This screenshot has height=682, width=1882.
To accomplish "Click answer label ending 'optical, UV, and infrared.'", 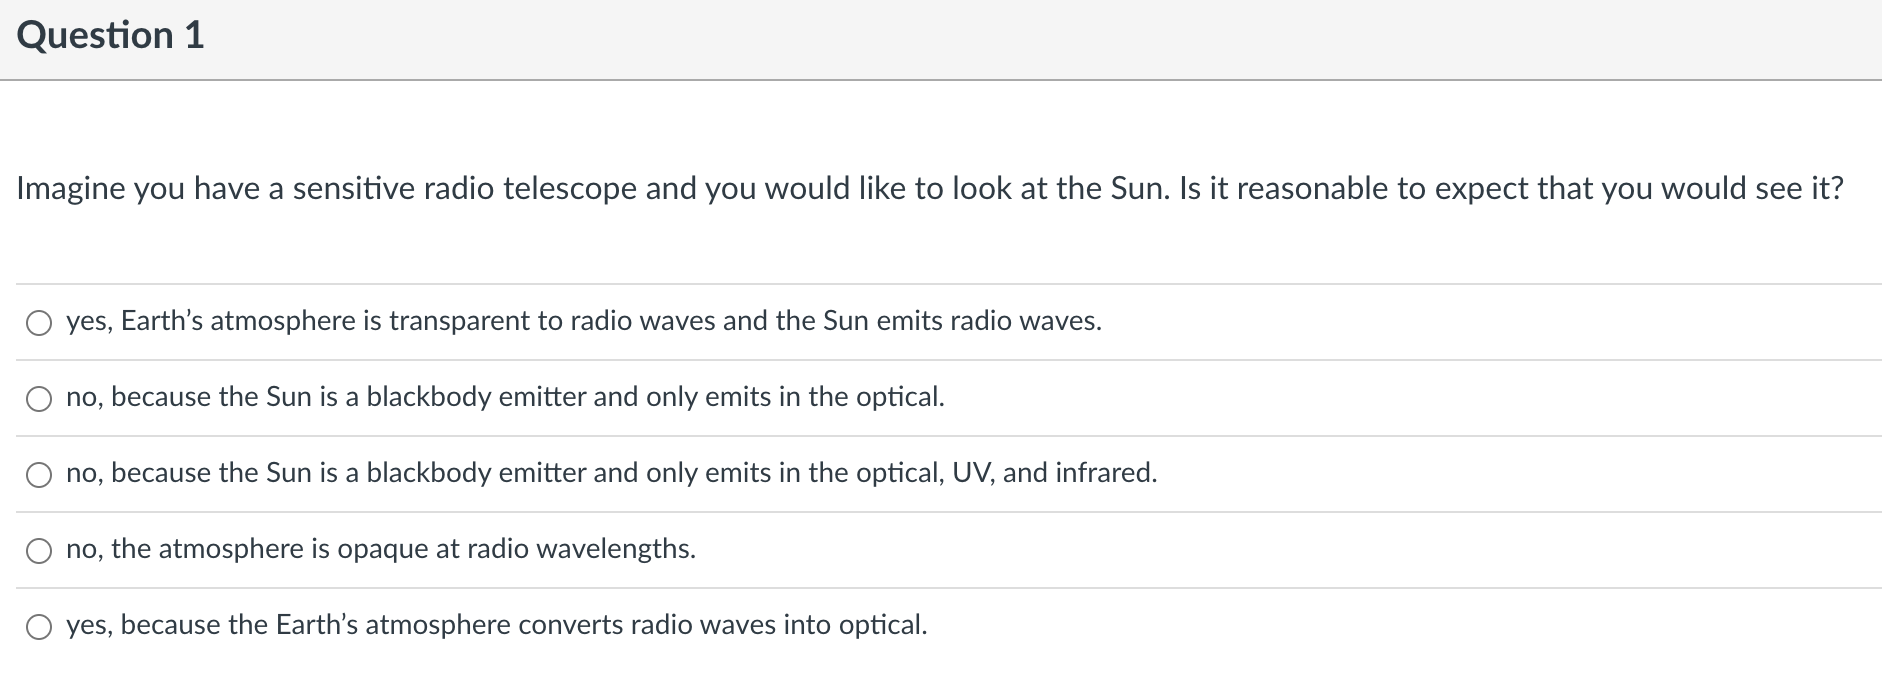I will tap(611, 473).
